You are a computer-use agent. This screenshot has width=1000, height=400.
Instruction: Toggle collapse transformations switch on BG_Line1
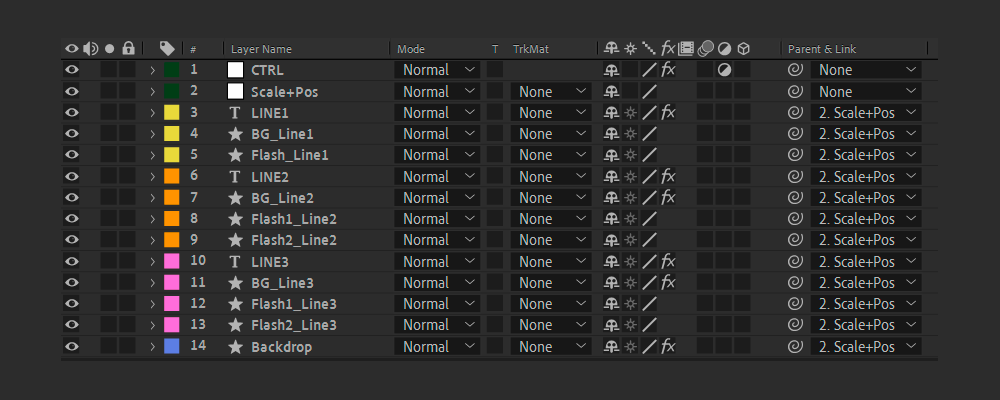coord(630,134)
